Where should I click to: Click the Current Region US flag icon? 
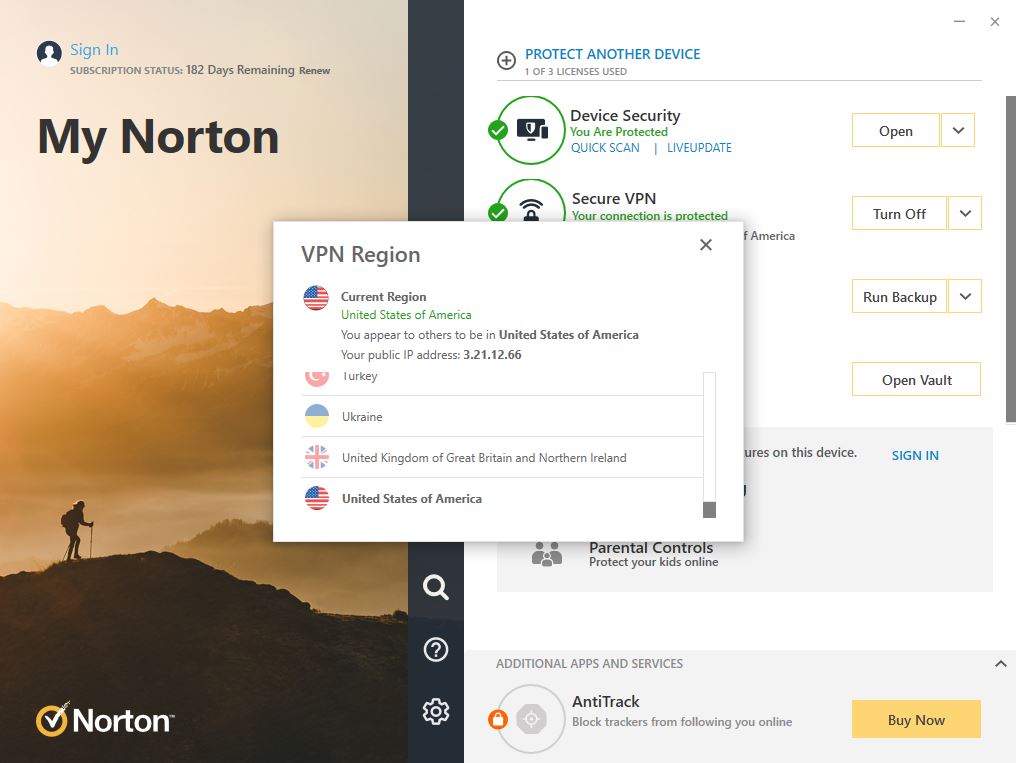coord(316,298)
